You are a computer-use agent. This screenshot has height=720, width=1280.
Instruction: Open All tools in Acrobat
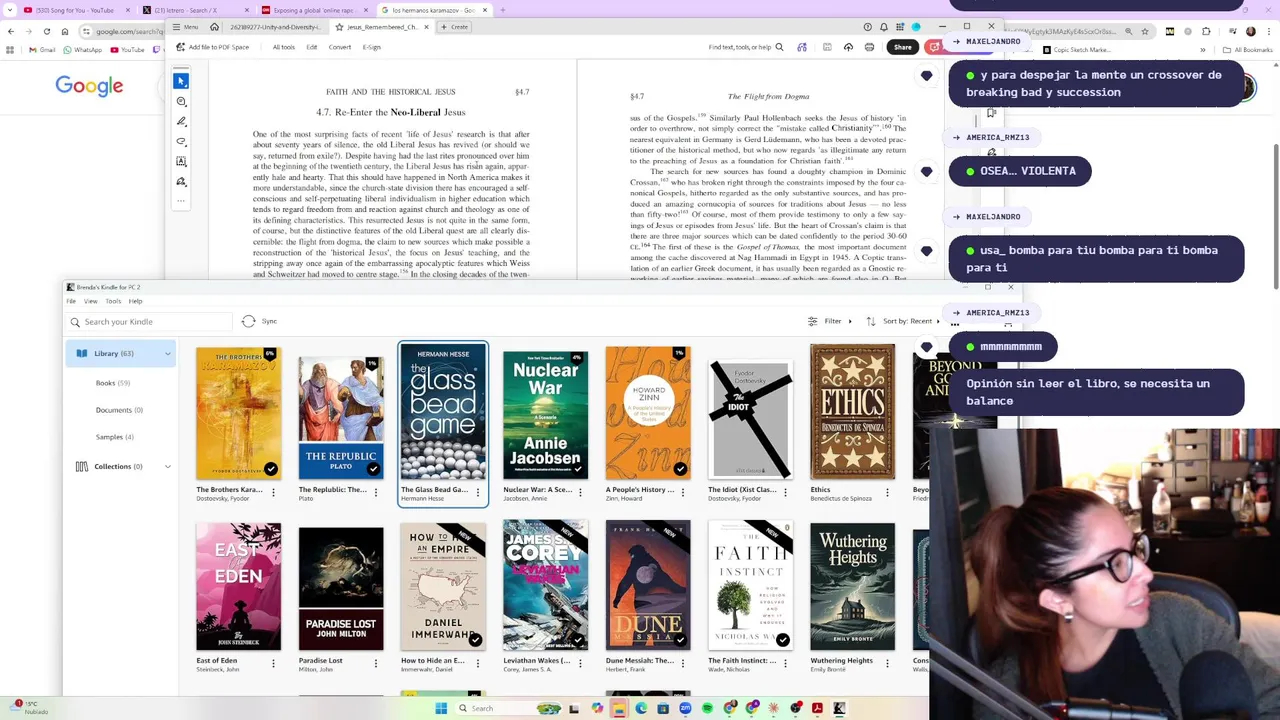[x=283, y=47]
